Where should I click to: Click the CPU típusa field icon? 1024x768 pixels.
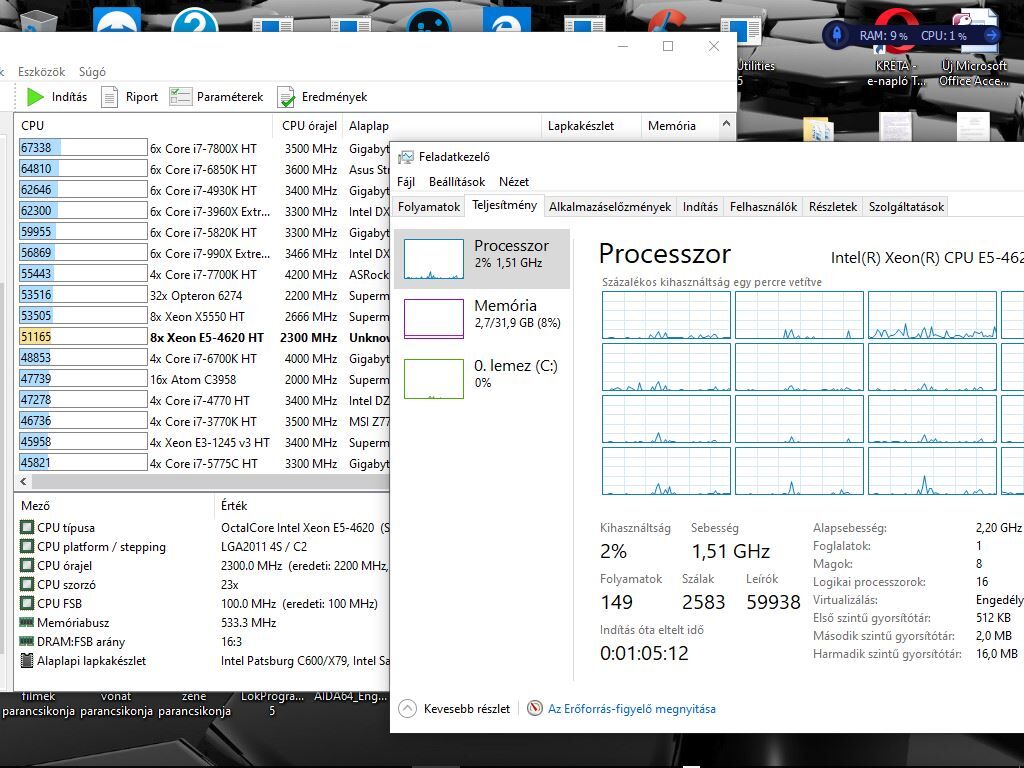(27, 527)
